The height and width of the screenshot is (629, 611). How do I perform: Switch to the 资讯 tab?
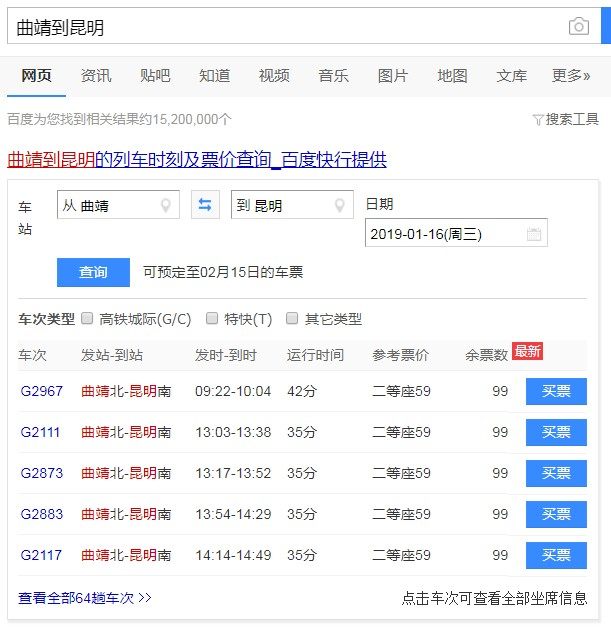[x=96, y=75]
